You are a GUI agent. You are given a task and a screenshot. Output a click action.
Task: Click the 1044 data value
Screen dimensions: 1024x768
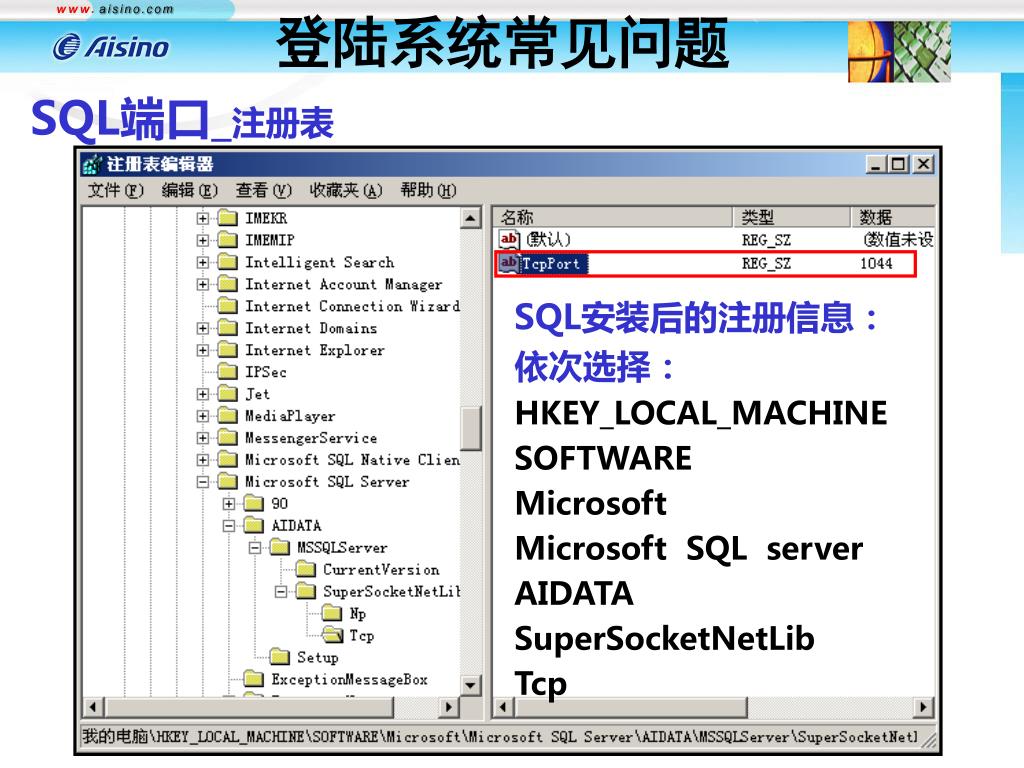[x=876, y=263]
